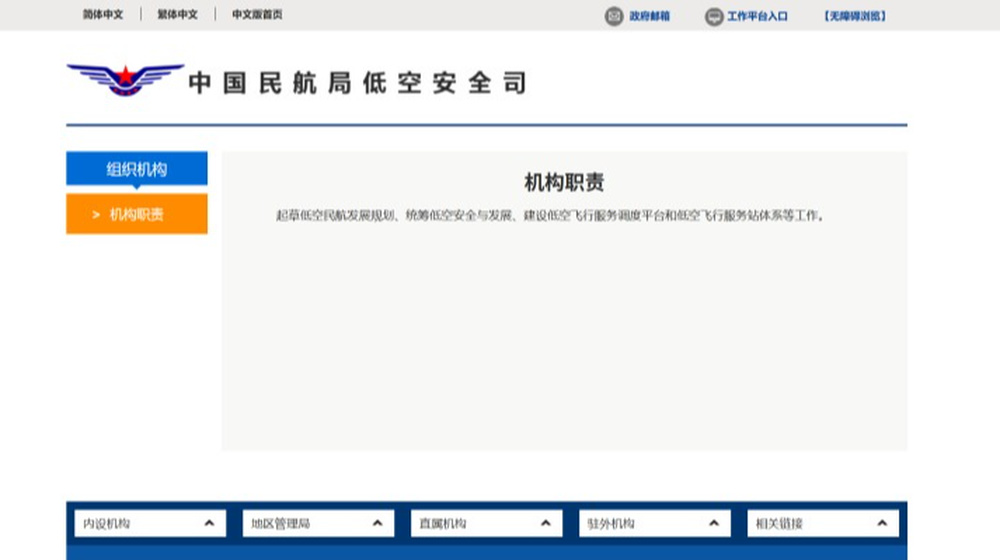Switch to 简体中文 language

[103, 15]
